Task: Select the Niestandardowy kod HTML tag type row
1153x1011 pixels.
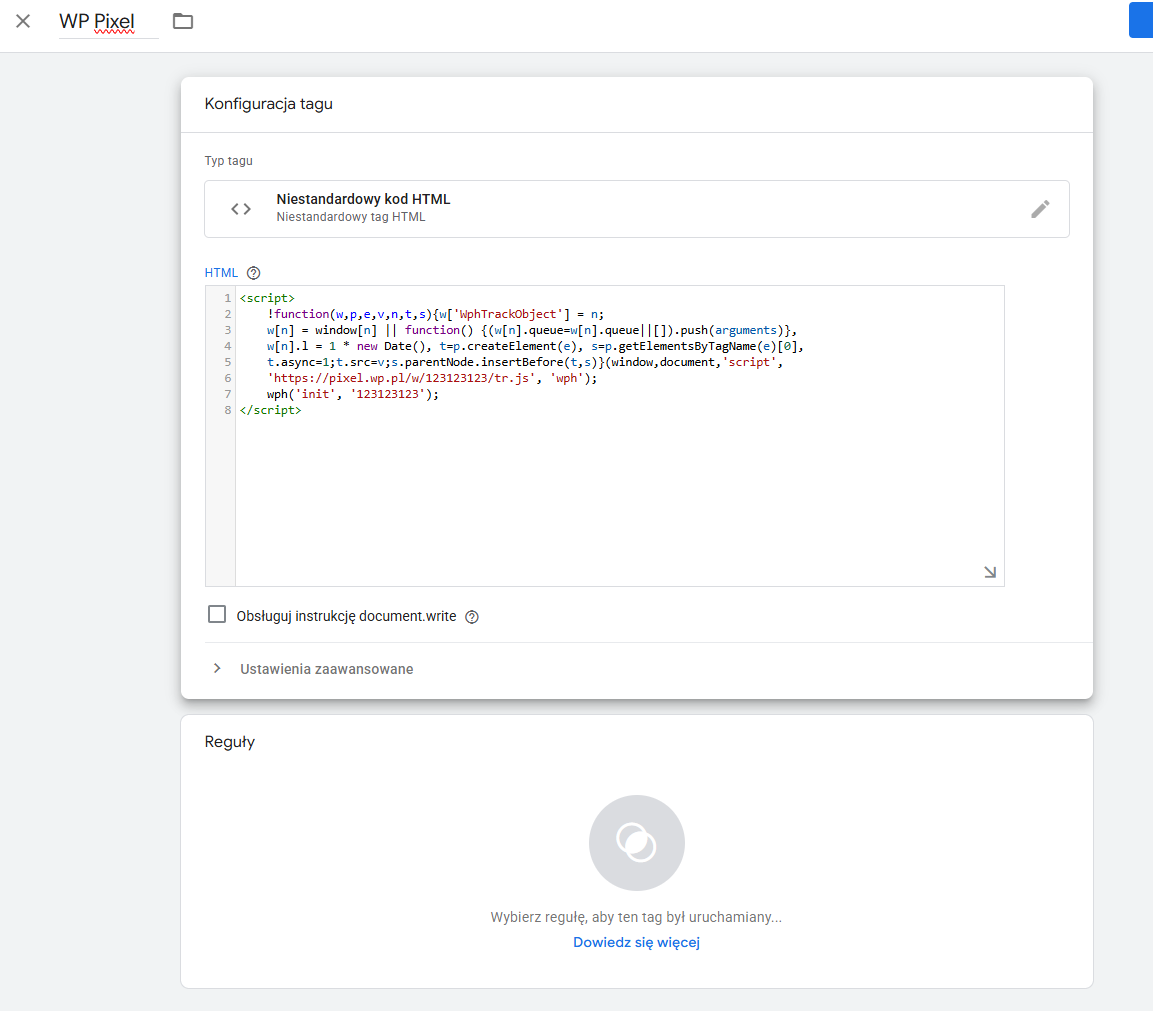Action: coord(637,209)
